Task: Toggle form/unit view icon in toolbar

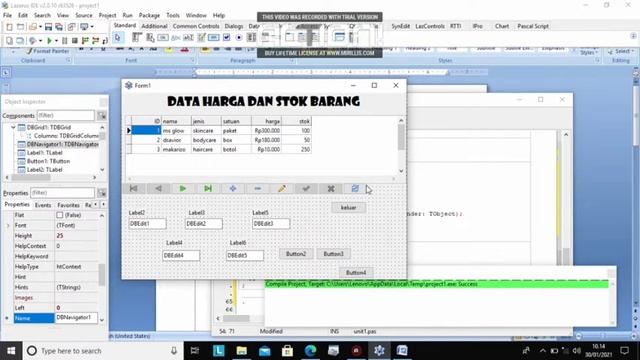Action: click(x=71, y=27)
